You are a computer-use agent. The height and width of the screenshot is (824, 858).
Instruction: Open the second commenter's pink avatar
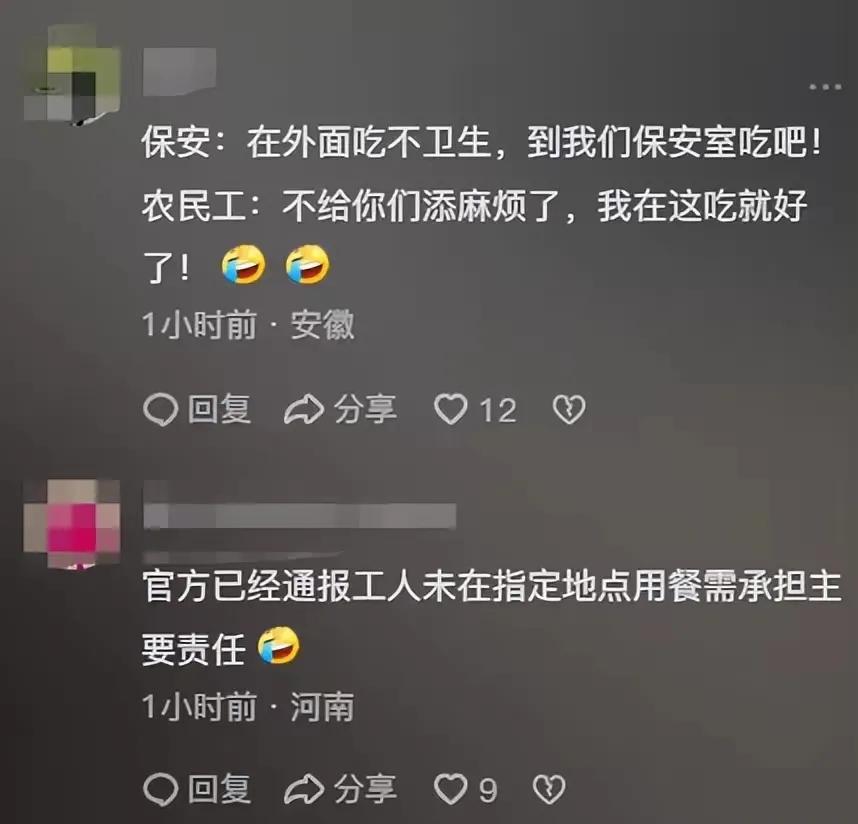tap(72, 524)
